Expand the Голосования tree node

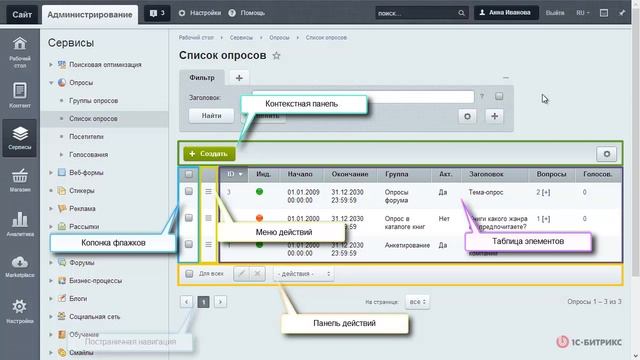point(61,155)
